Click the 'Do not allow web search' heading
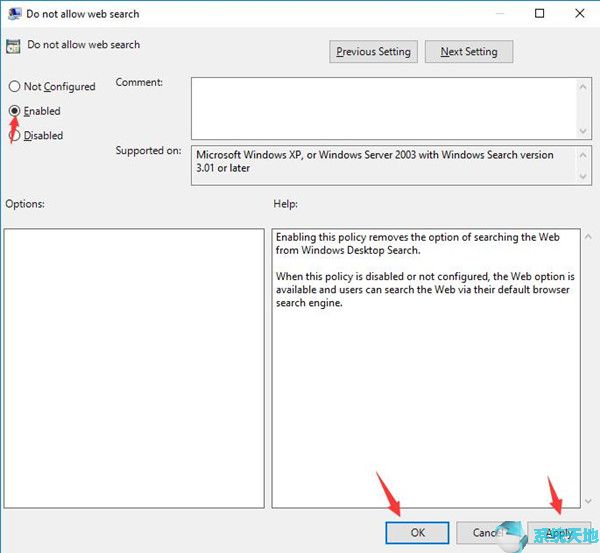Viewport: 600px width, 553px height. 83,45
